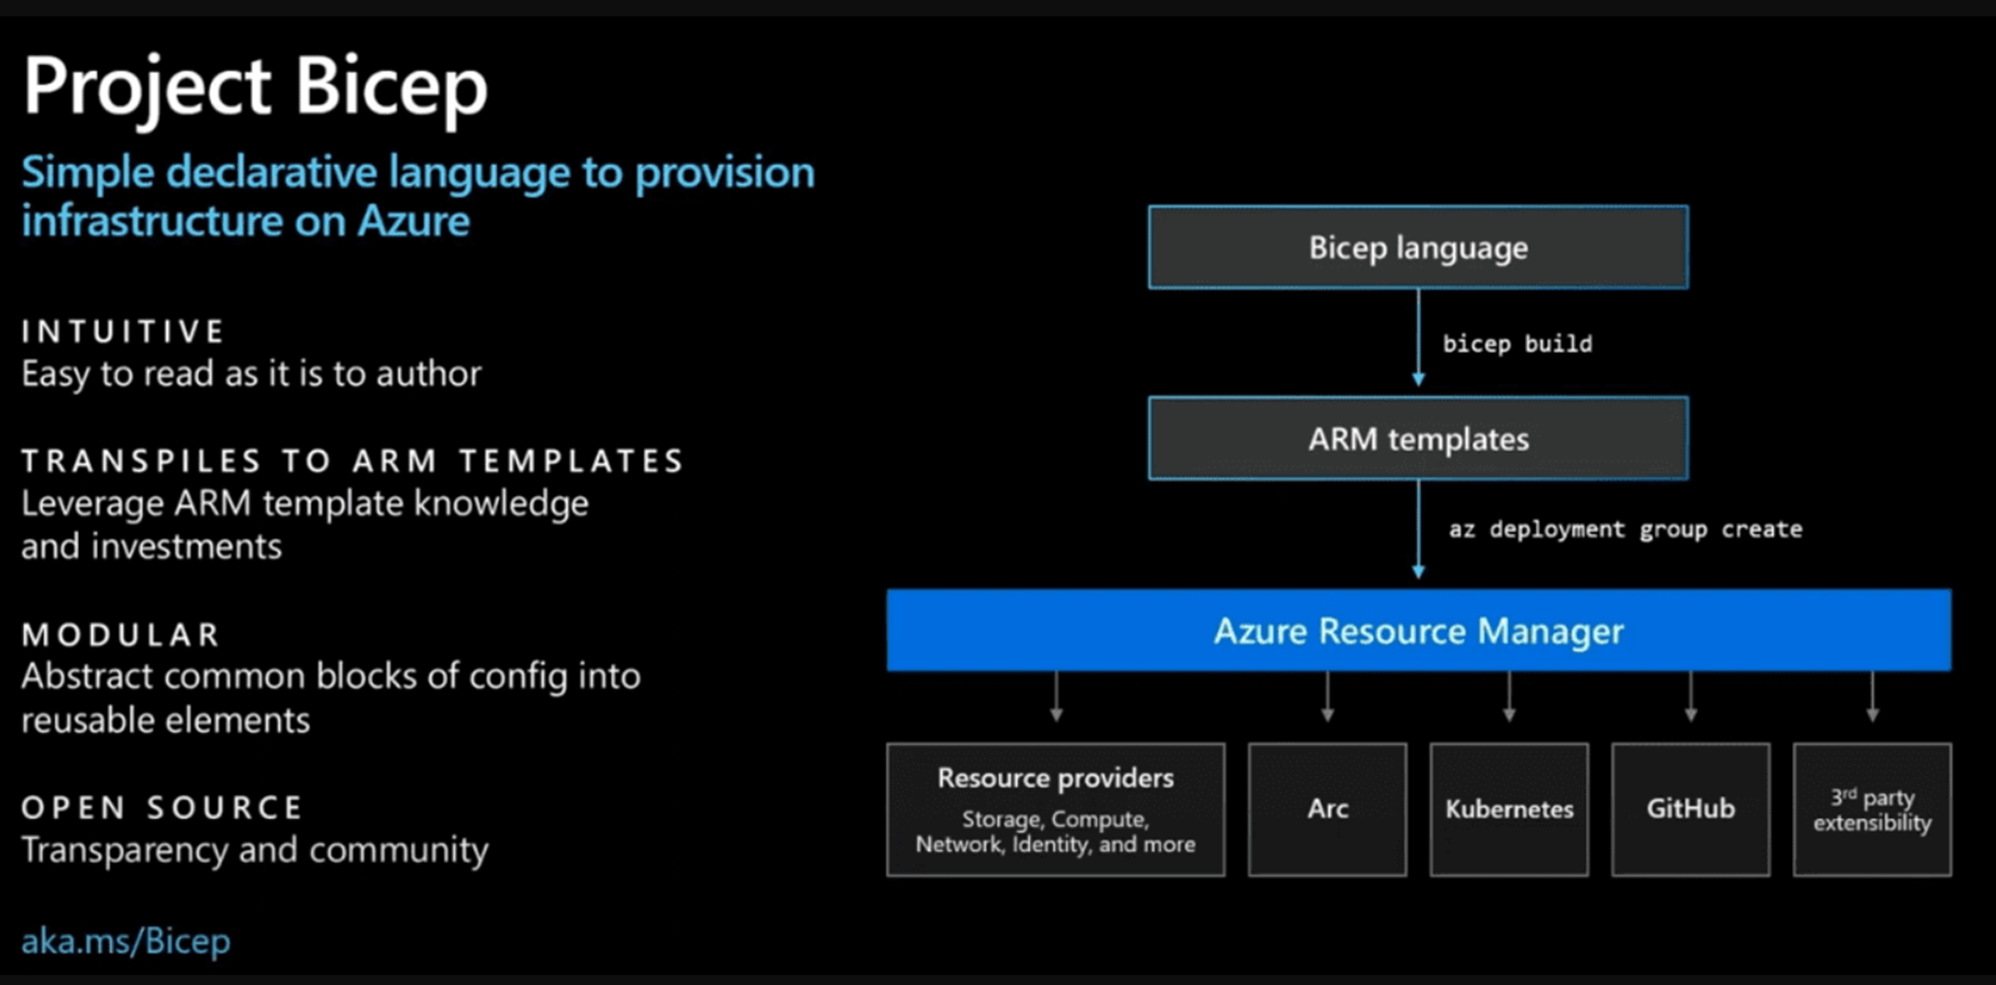Select the TRANSPILES TO ARM TEMPLATES heading
This screenshot has height=985, width=1996.
pos(352,461)
